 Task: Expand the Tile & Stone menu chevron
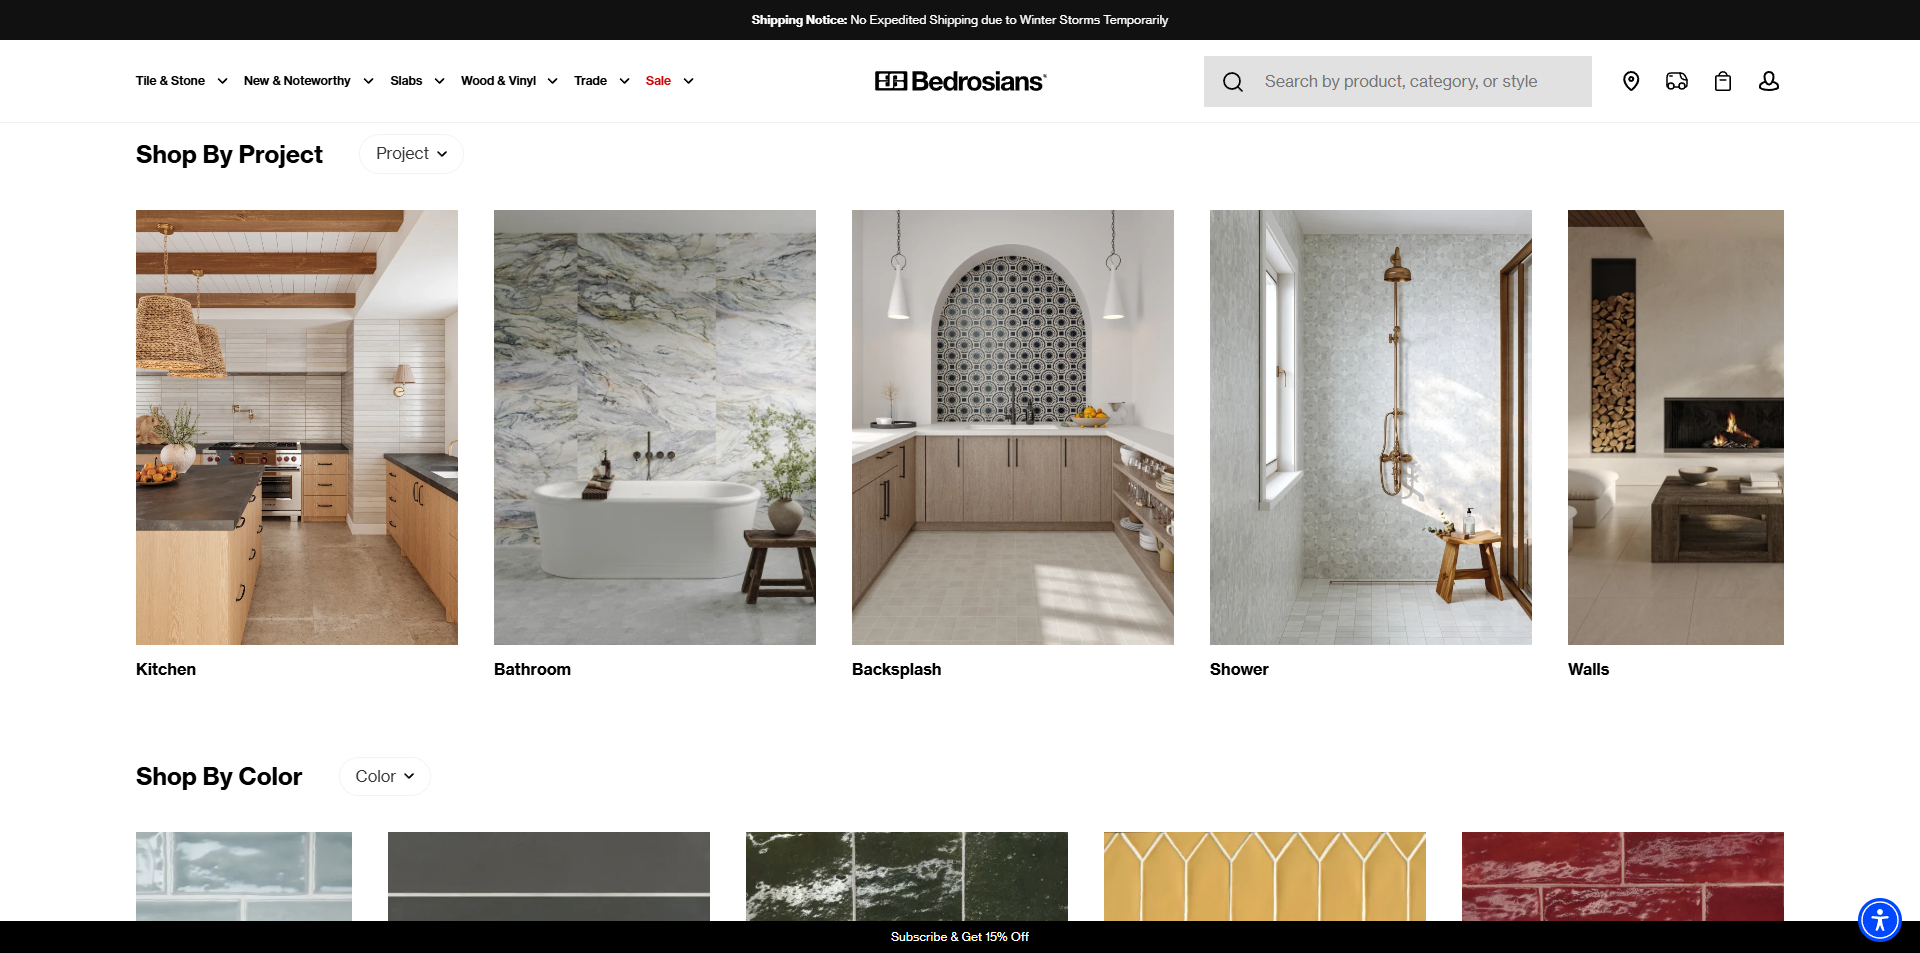(x=220, y=81)
